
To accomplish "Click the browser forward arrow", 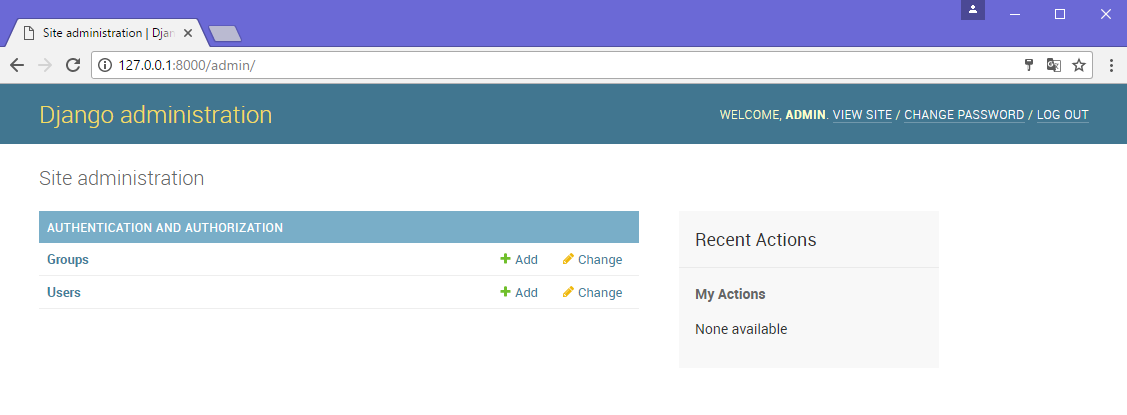I will pyautogui.click(x=45, y=65).
